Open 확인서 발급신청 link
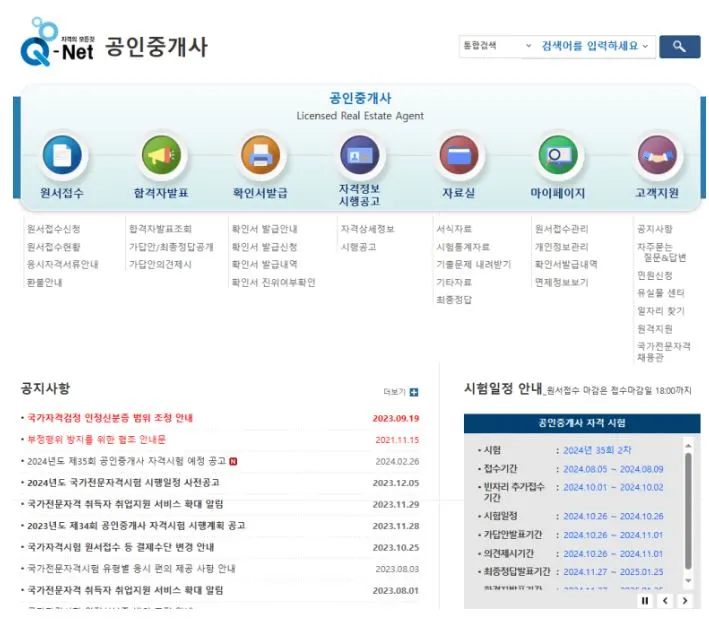Image resolution: width=709 pixels, height=622 pixels. point(265,247)
